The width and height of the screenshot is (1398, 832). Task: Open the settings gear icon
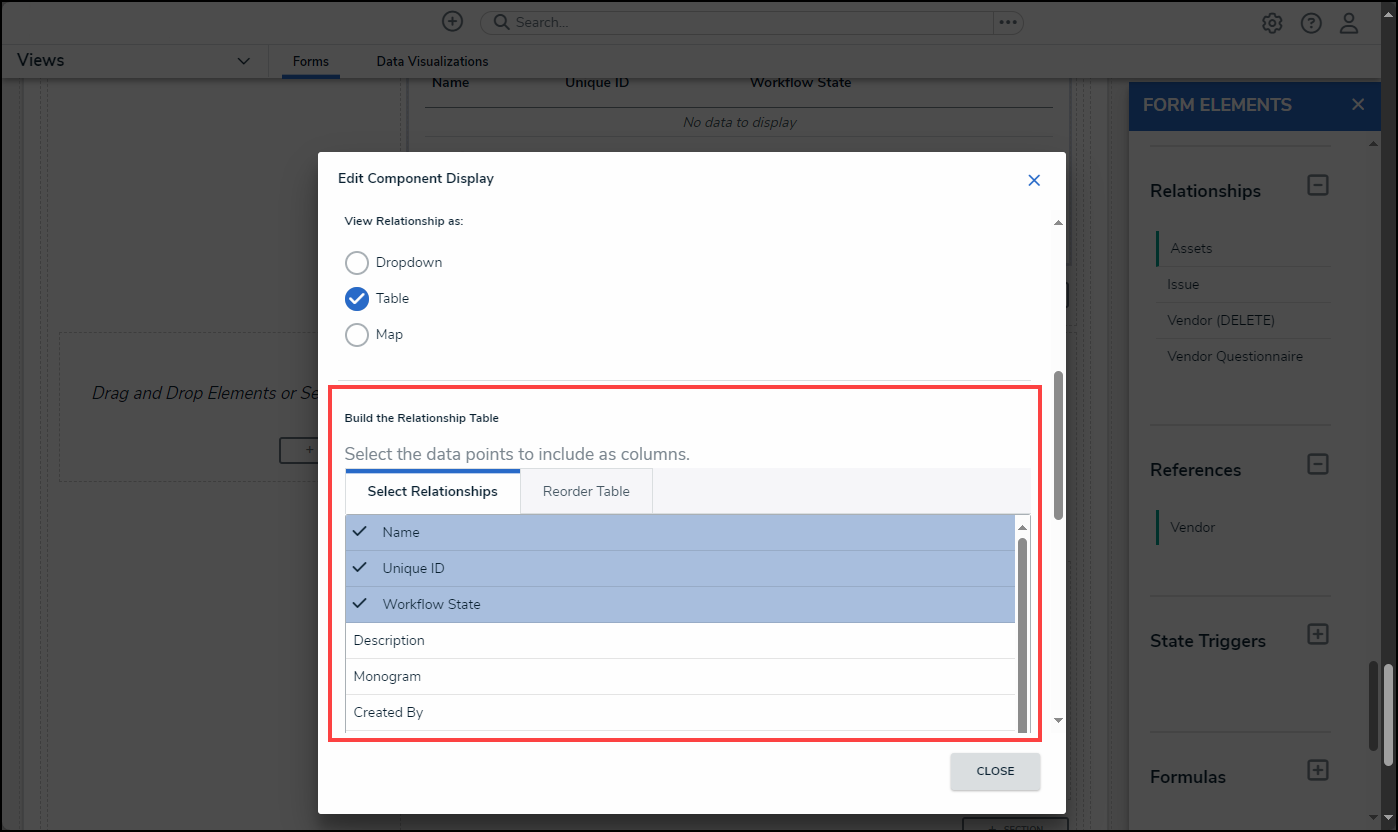(x=1272, y=23)
